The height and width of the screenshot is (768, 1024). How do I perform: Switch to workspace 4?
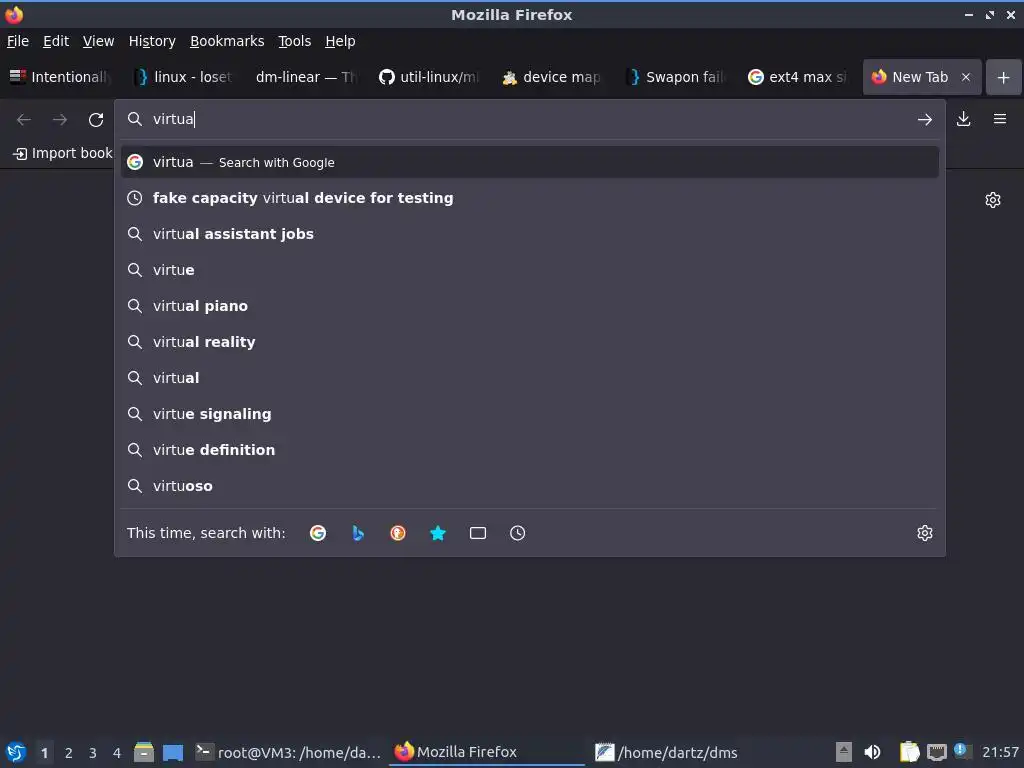click(117, 753)
